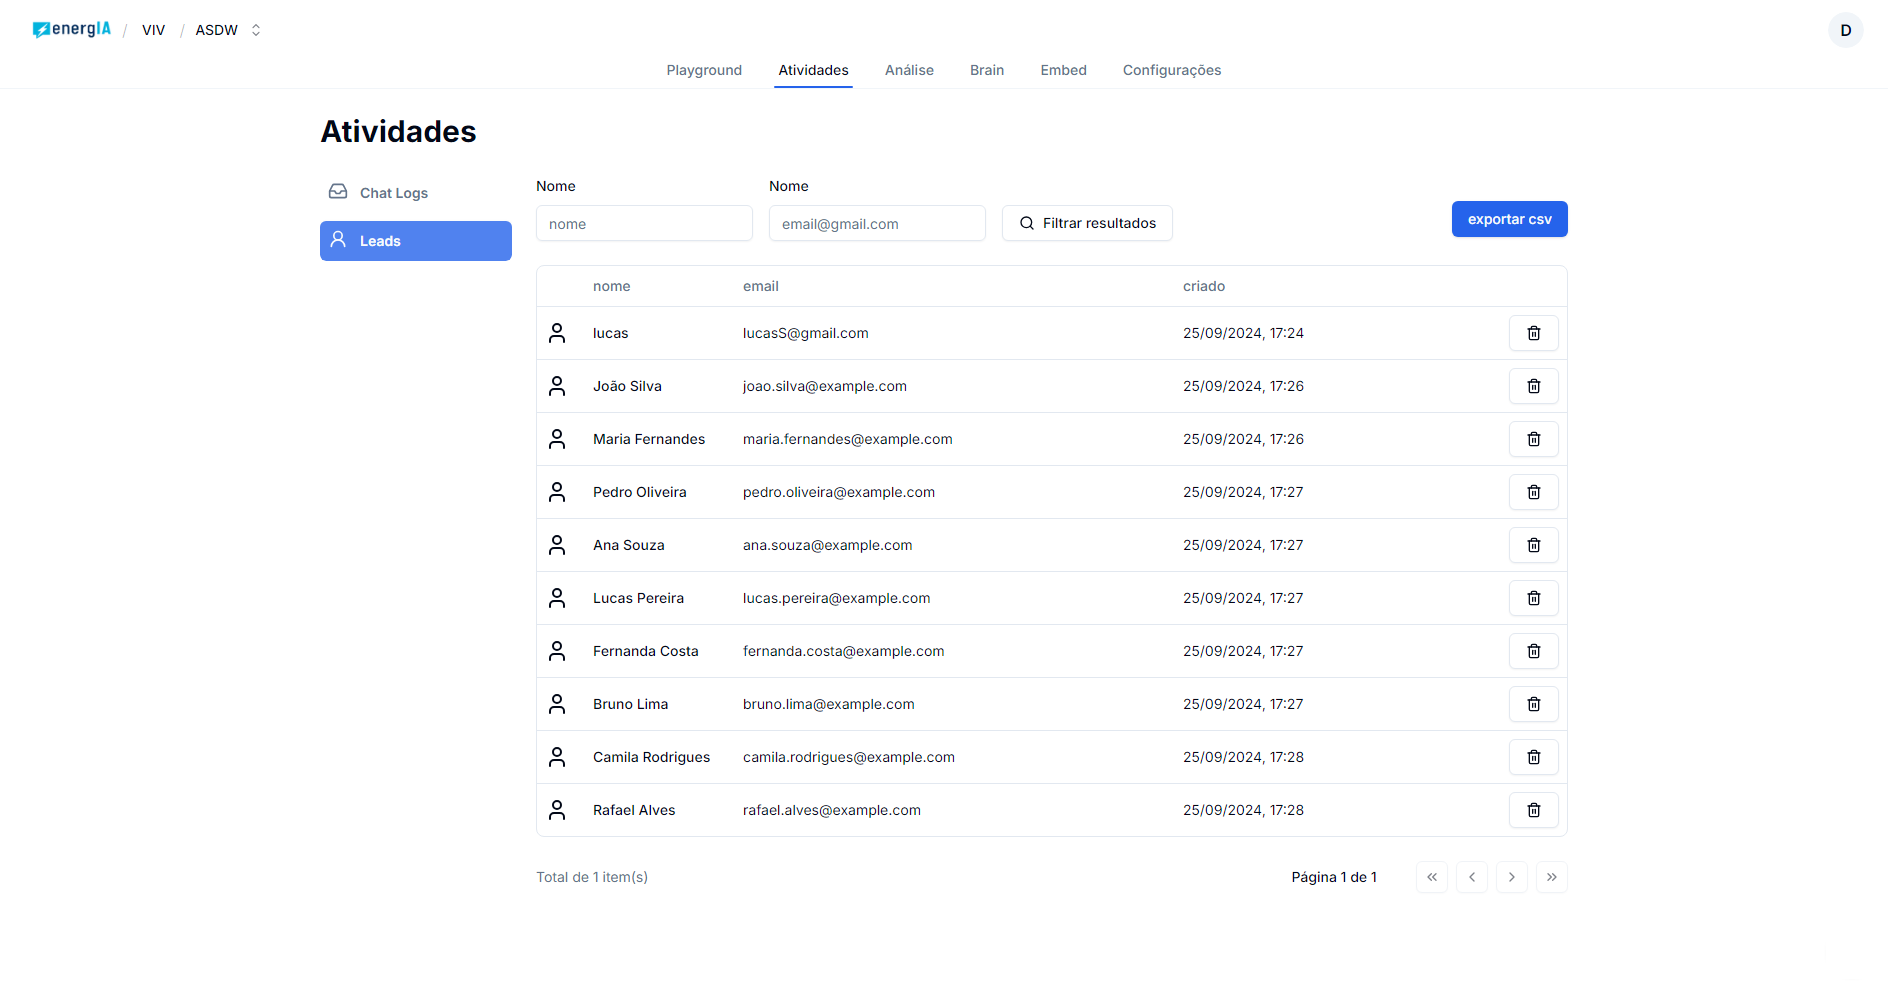Image resolution: width=1888 pixels, height=985 pixels.
Task: Go to the Embed tab
Action: click(x=1063, y=70)
